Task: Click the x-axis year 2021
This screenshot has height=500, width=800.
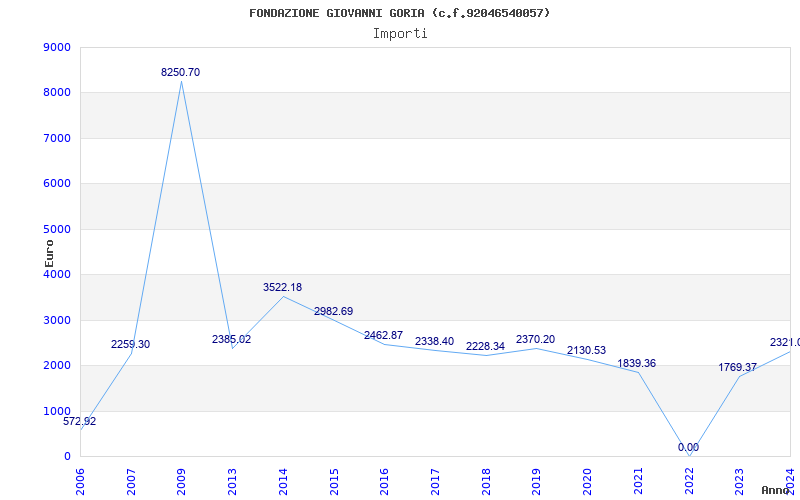Action: [638, 482]
